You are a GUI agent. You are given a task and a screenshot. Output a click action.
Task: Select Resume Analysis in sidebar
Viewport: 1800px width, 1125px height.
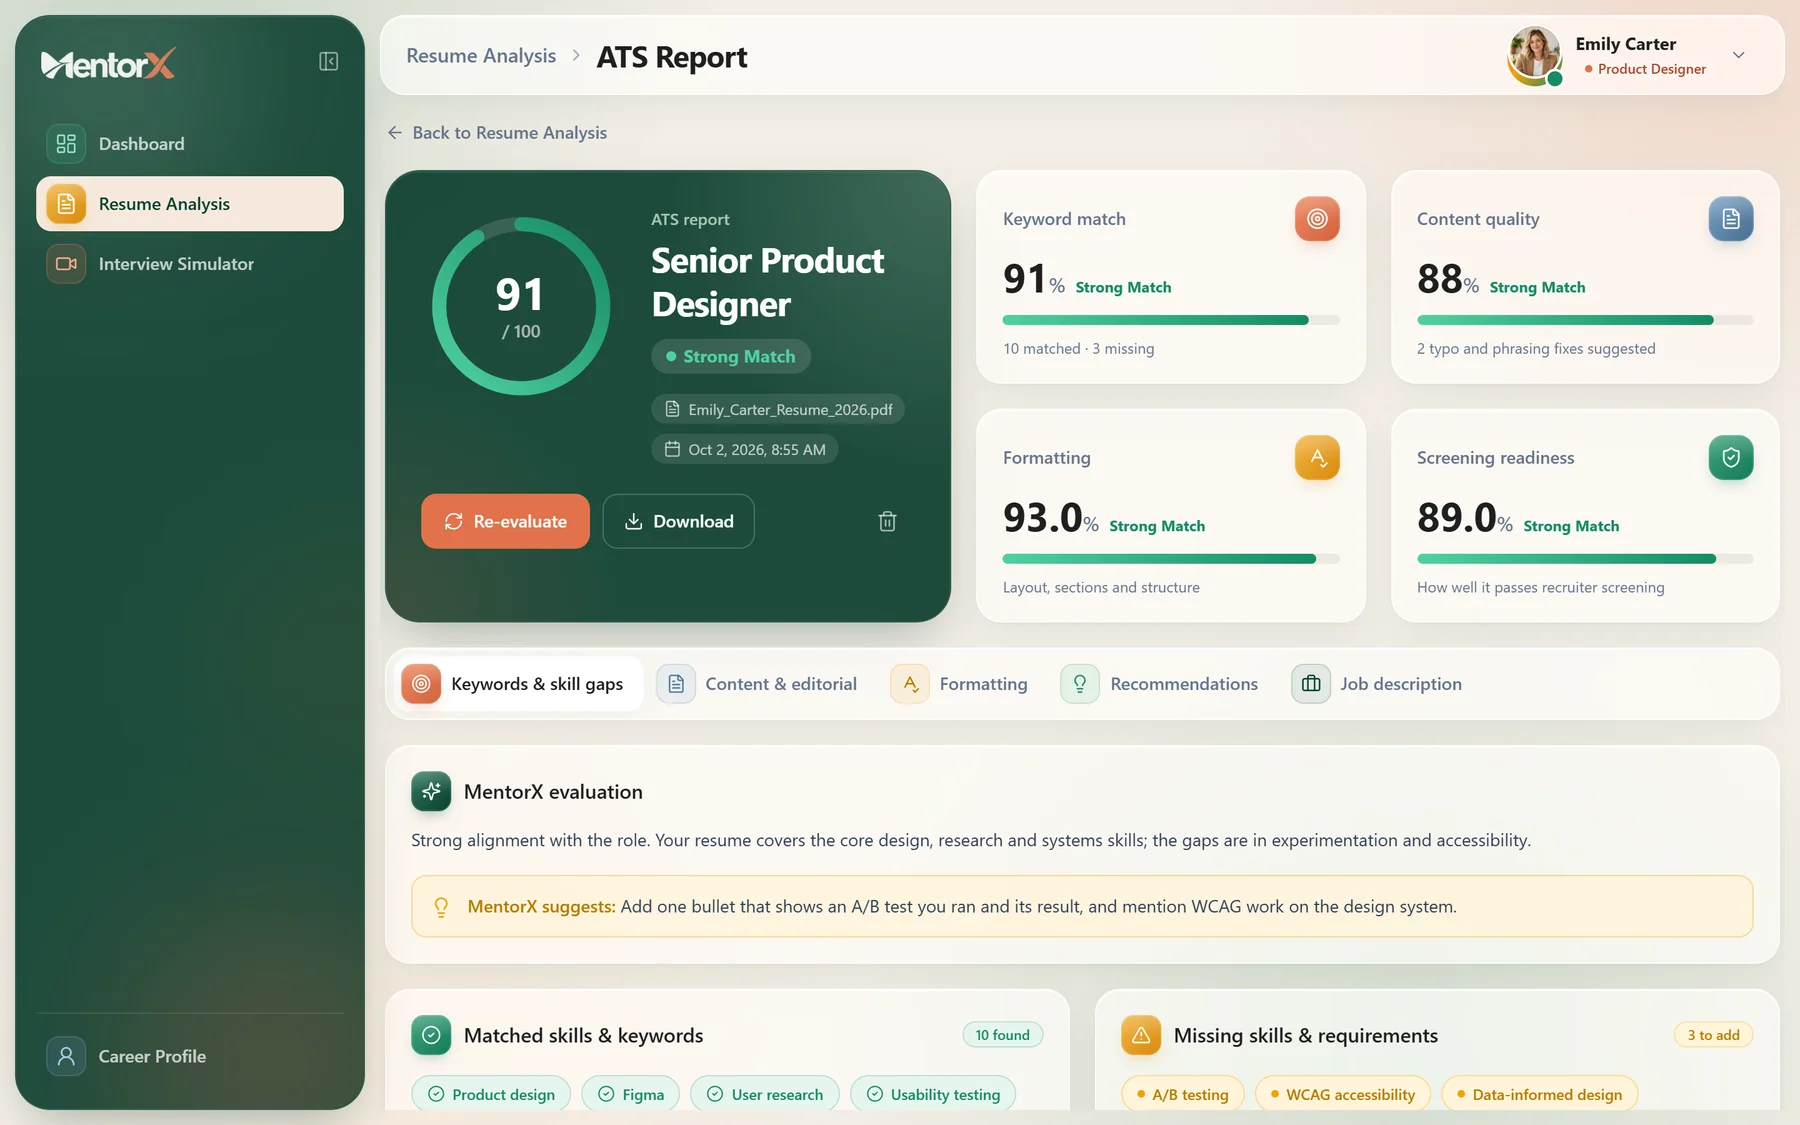coord(190,204)
